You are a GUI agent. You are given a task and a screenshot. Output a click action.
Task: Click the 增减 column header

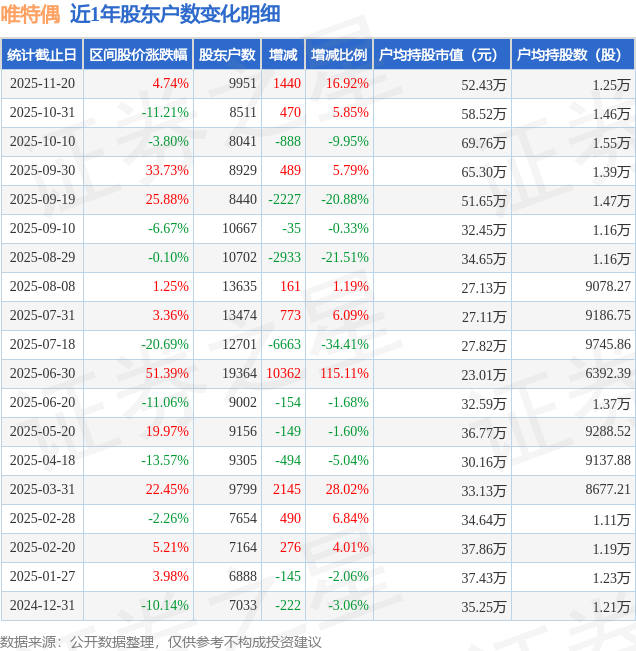[283, 54]
